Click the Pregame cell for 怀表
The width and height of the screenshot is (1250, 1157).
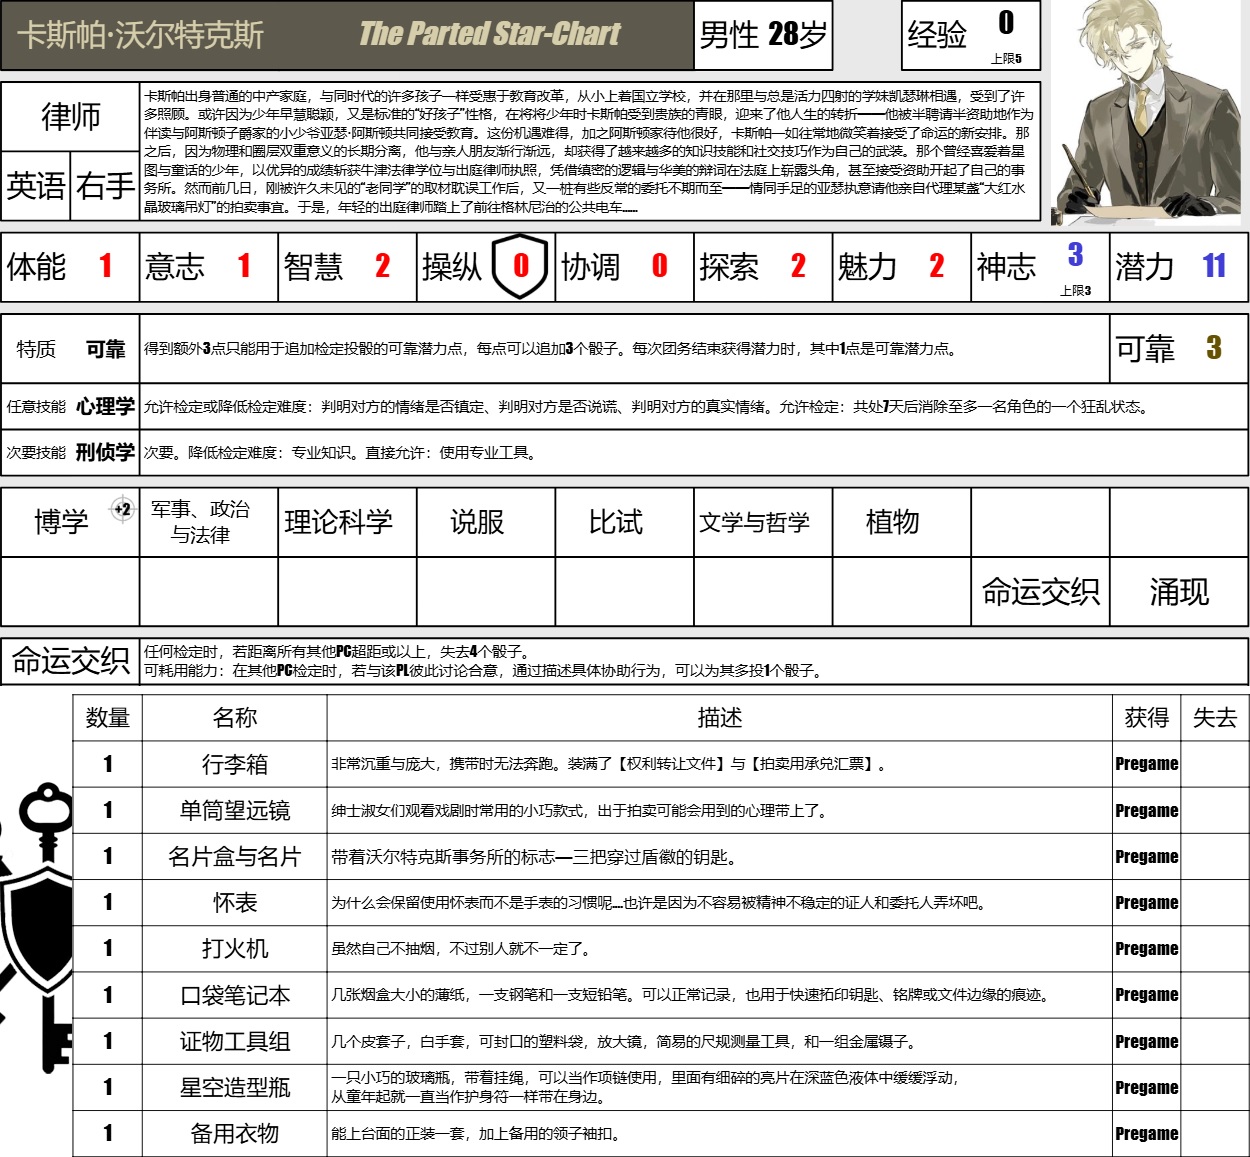[1147, 902]
